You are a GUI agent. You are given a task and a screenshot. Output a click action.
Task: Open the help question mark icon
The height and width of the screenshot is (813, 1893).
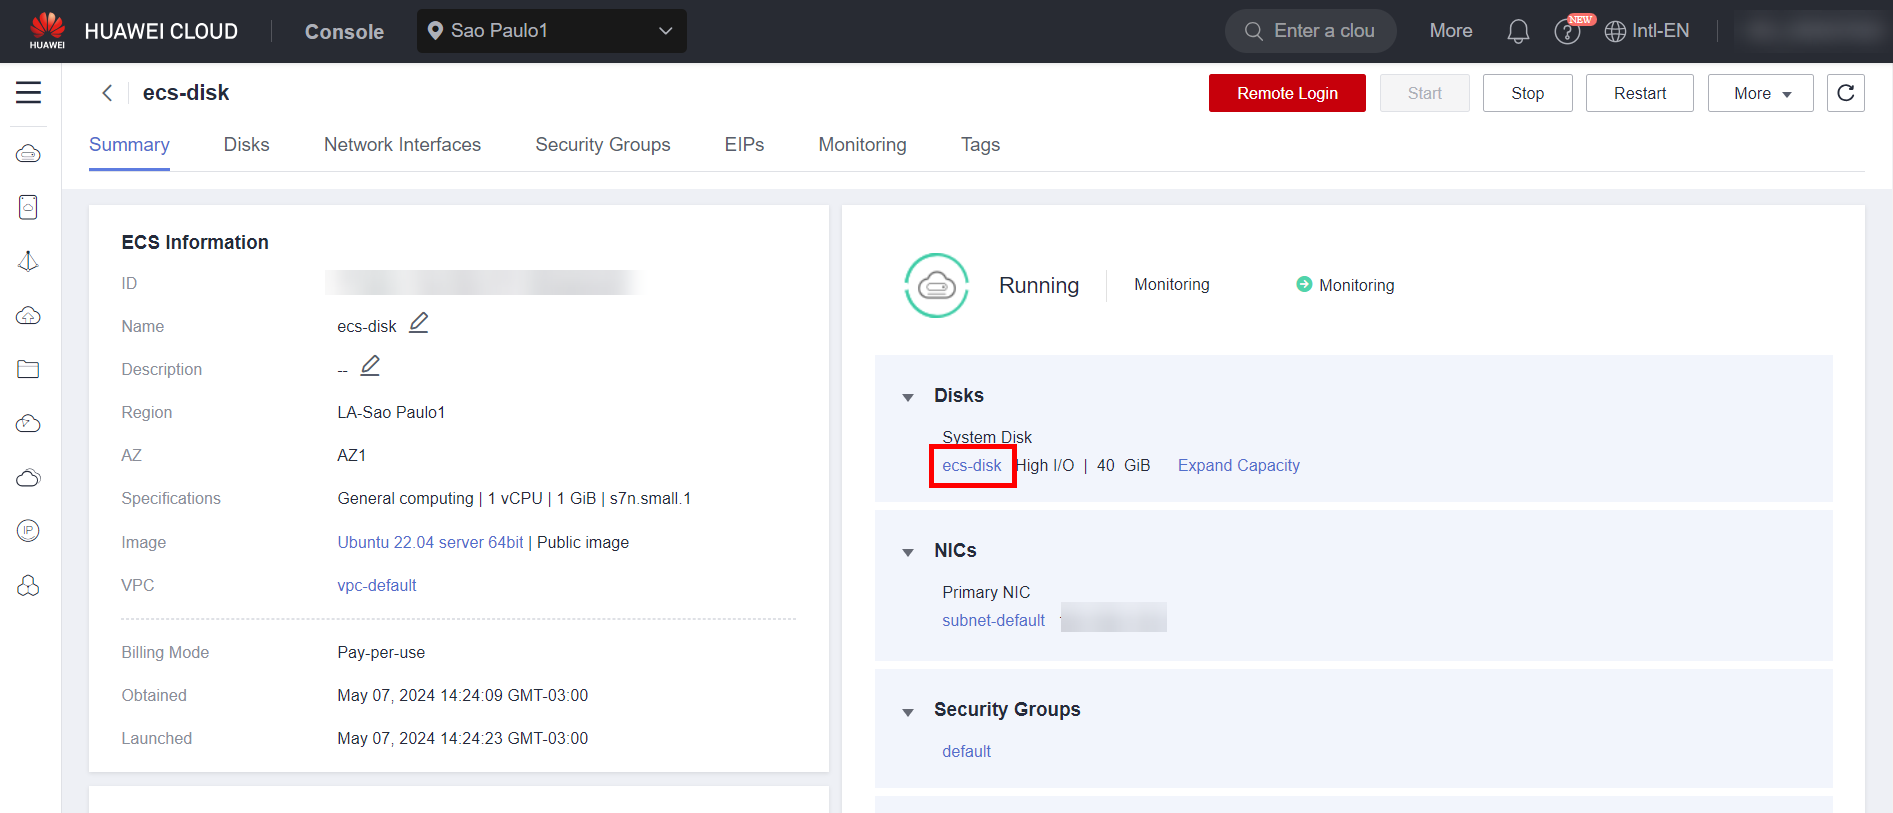point(1566,32)
